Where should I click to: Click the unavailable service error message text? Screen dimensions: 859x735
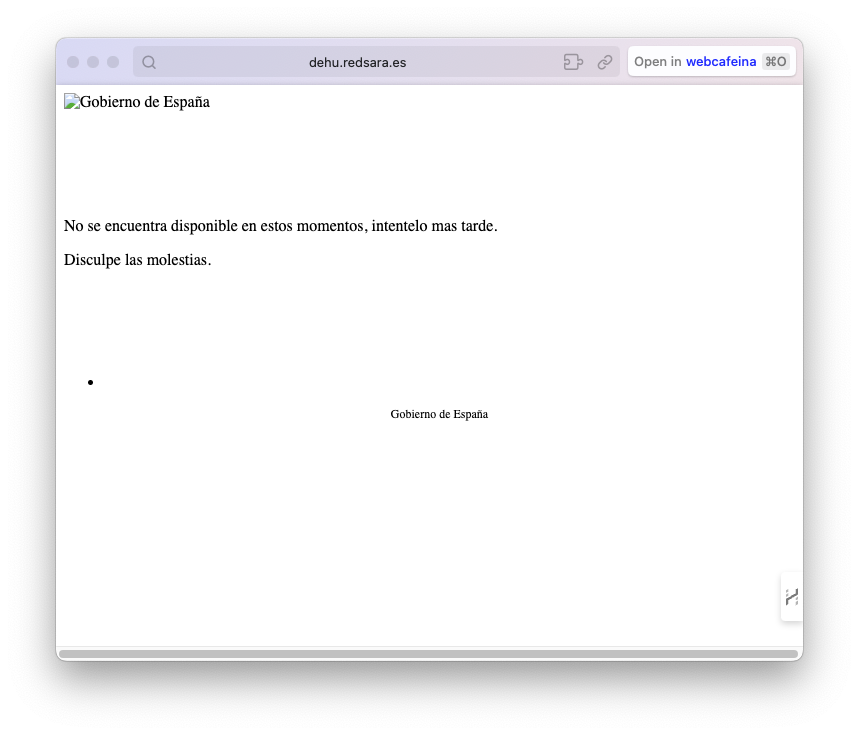(280, 225)
